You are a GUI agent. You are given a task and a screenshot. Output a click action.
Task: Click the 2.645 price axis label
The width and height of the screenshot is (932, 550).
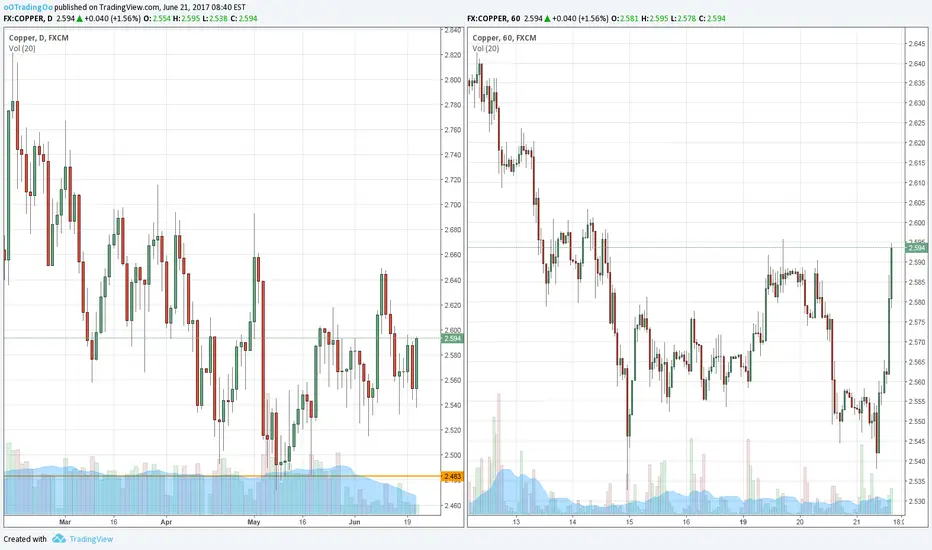[917, 43]
